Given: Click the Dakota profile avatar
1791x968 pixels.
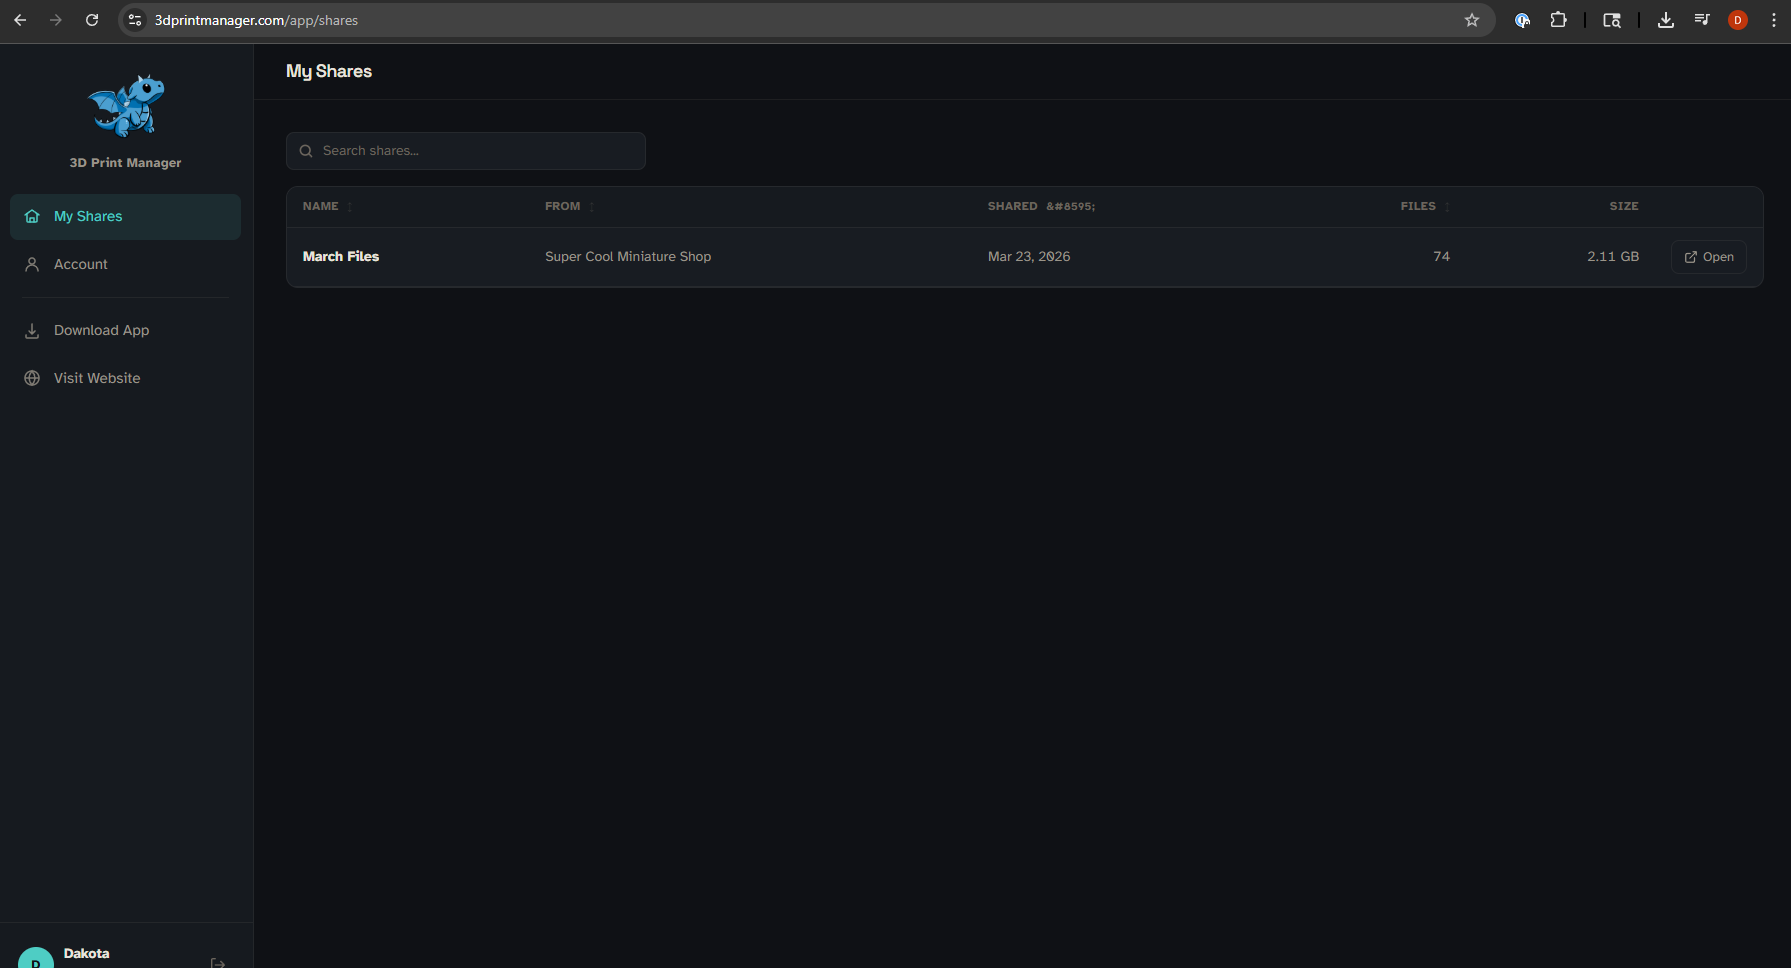Looking at the screenshot, I should coord(36,957).
